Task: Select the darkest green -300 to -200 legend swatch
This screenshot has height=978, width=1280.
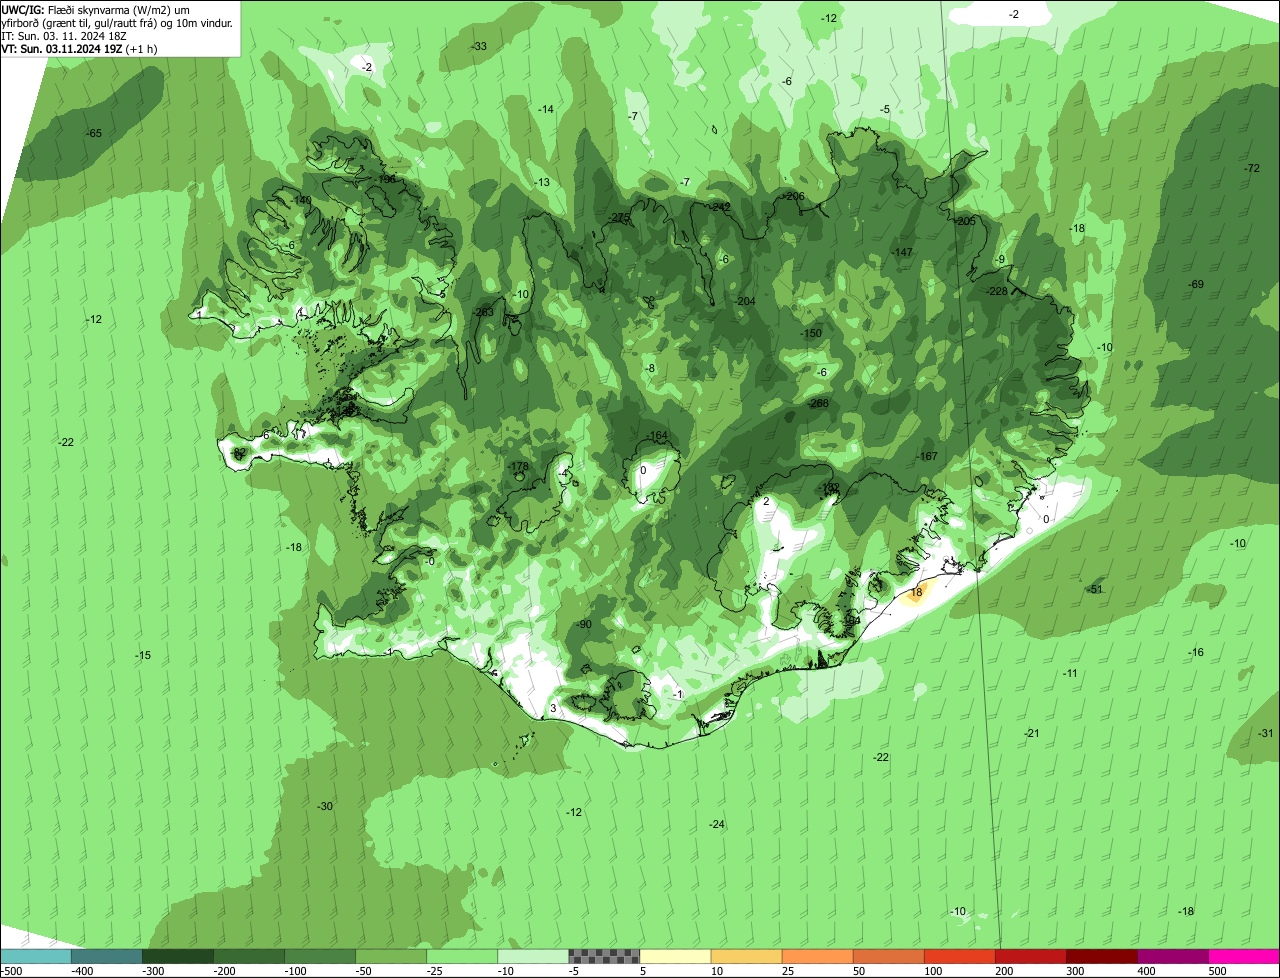Action: pyautogui.click(x=177, y=956)
